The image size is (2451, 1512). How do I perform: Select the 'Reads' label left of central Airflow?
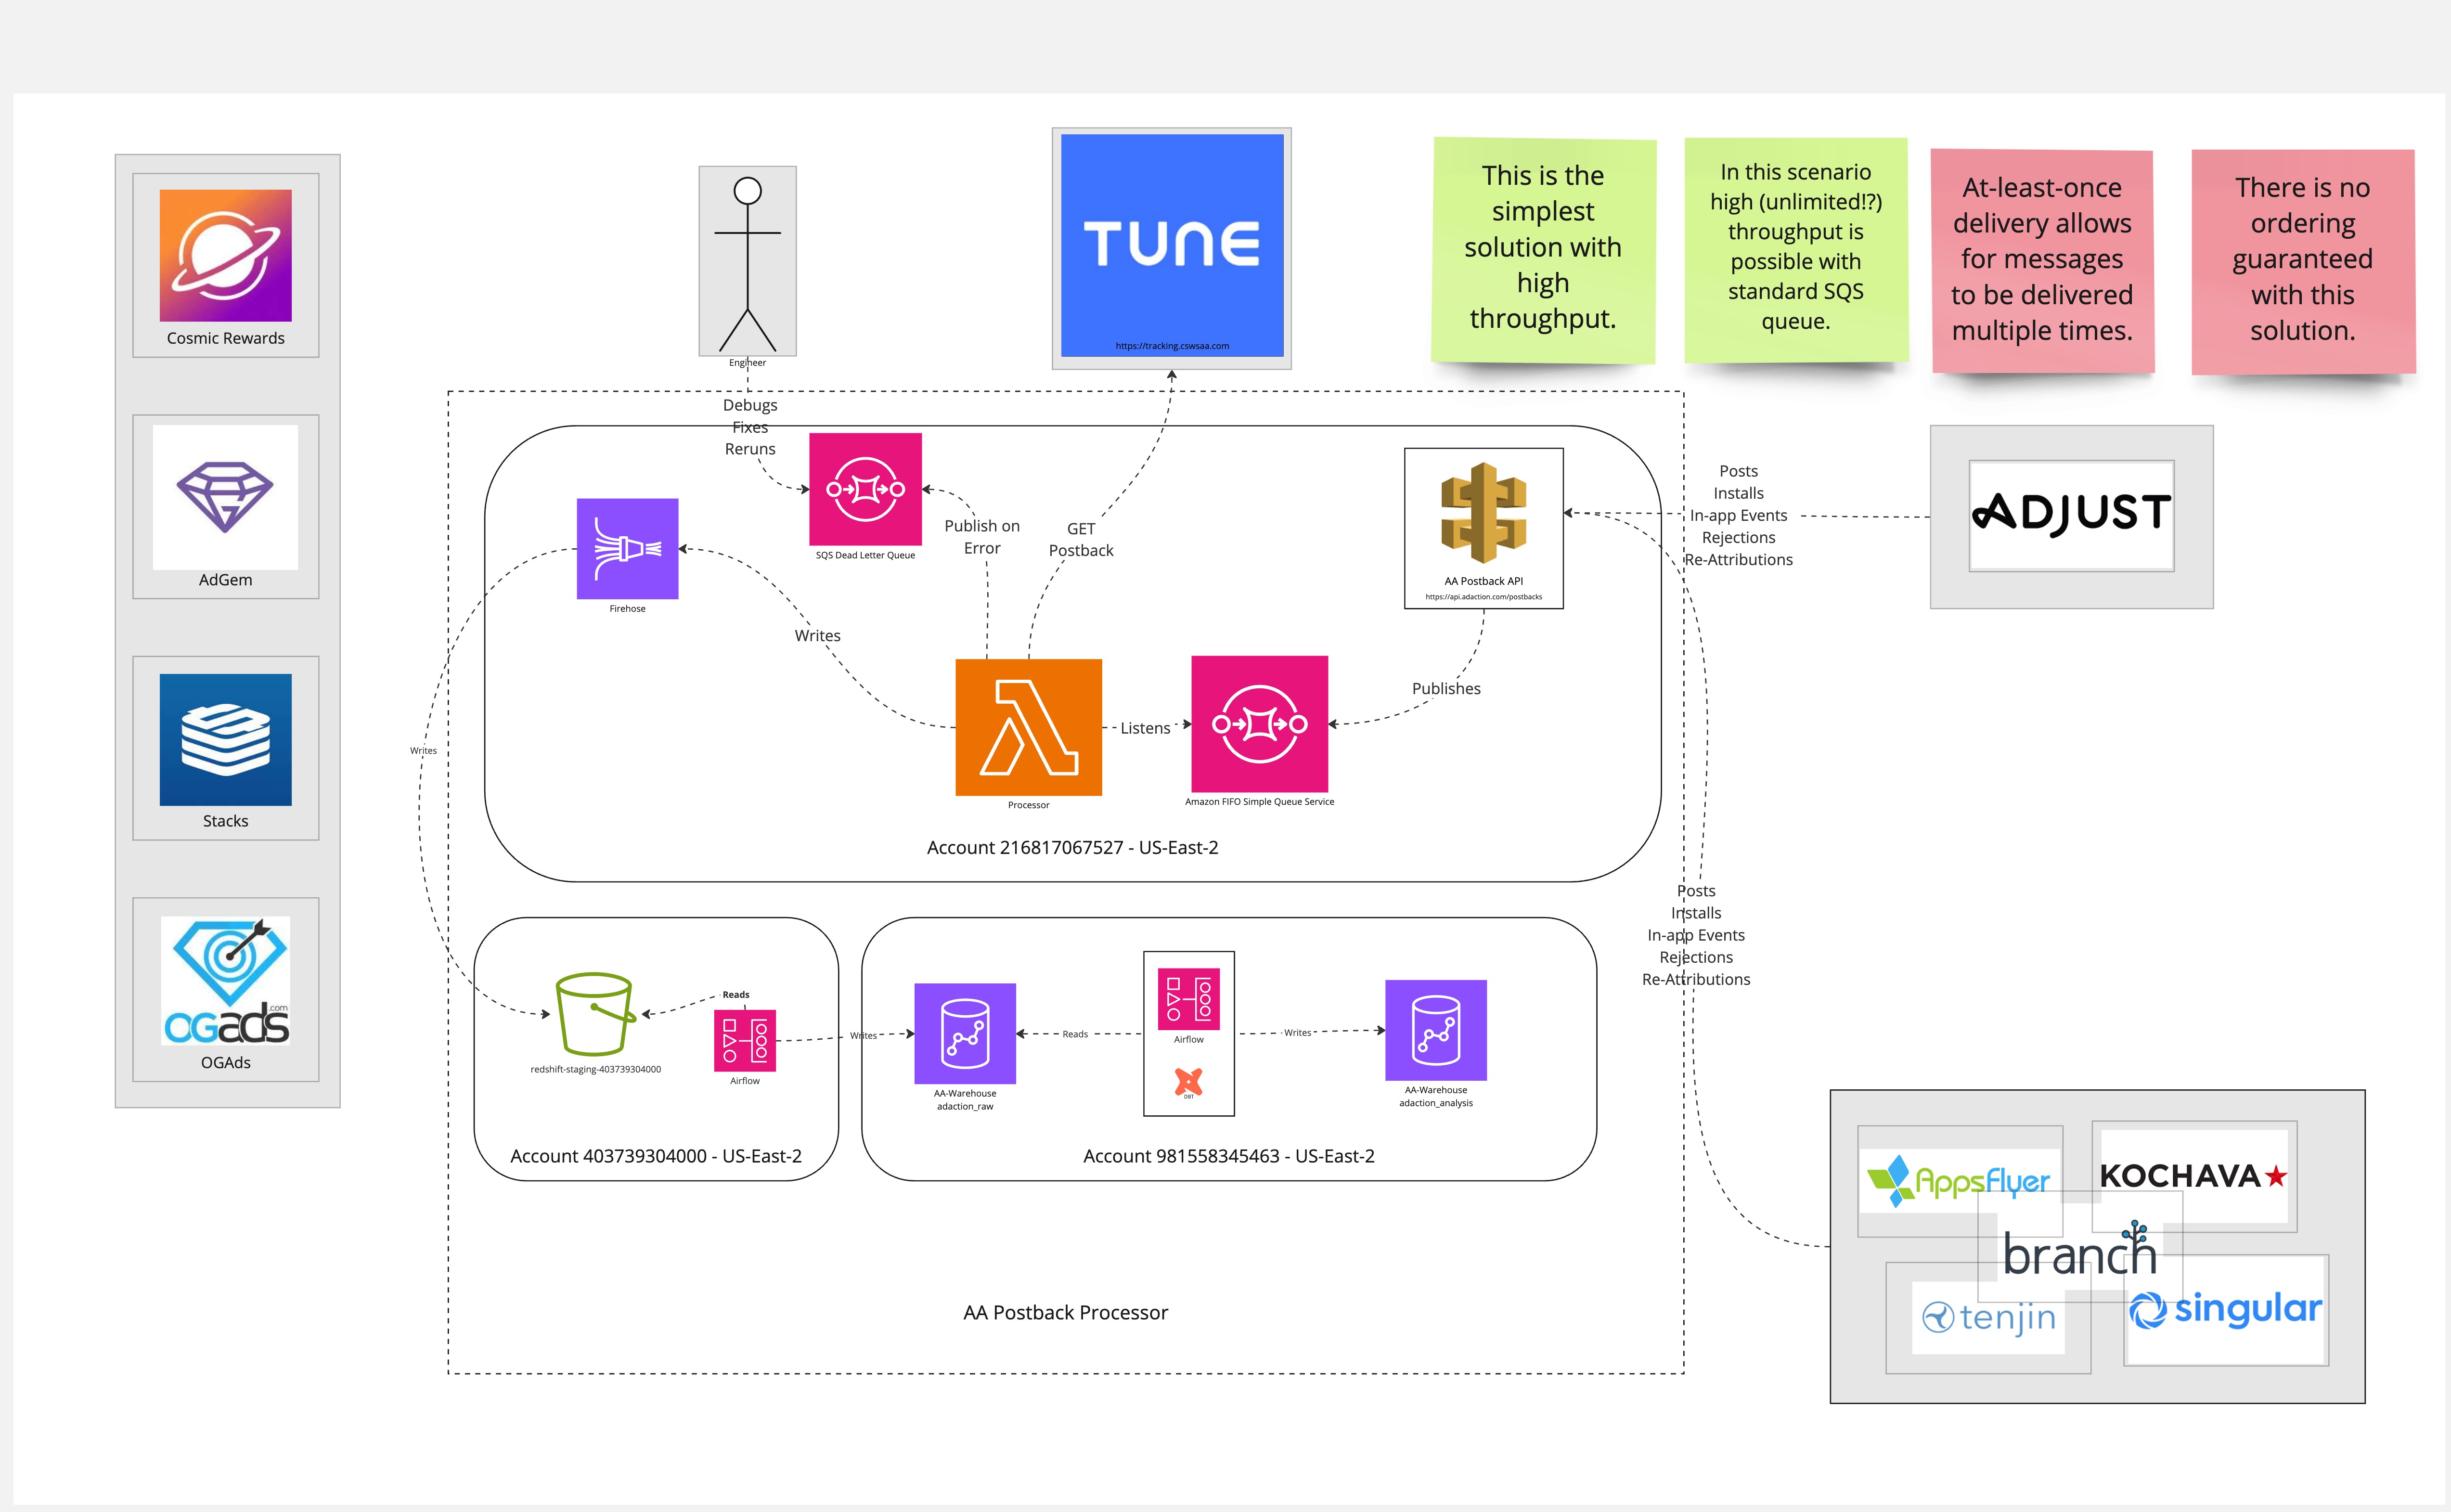[1075, 1034]
